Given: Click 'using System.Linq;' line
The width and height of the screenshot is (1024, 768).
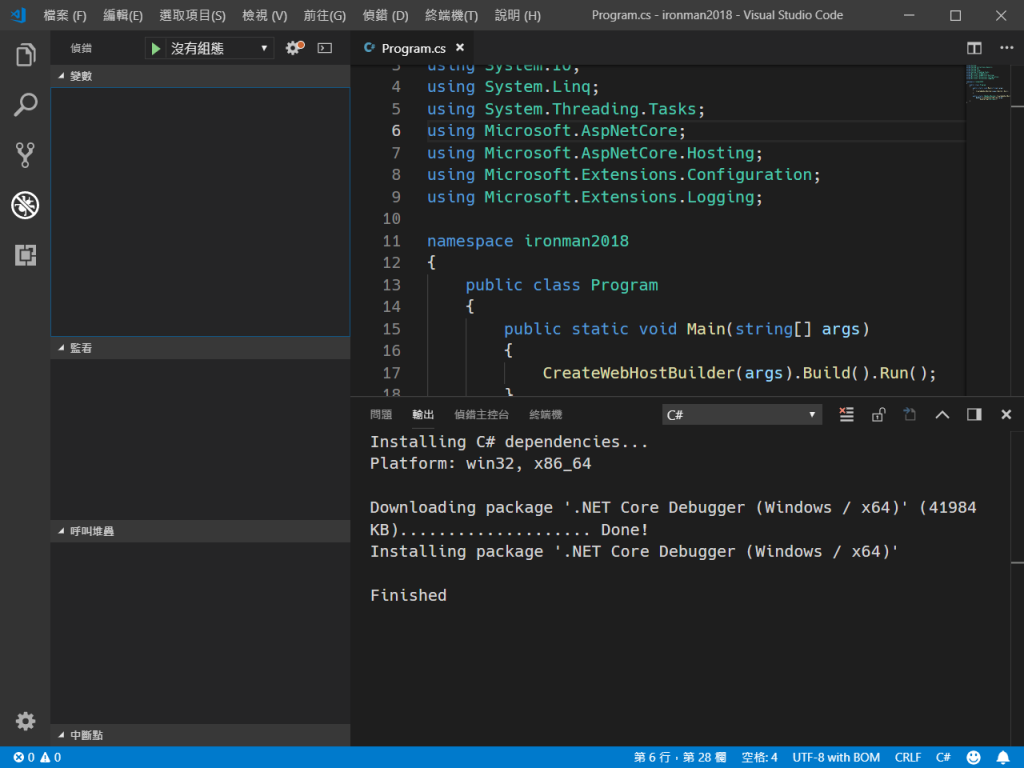Looking at the screenshot, I should (513, 87).
